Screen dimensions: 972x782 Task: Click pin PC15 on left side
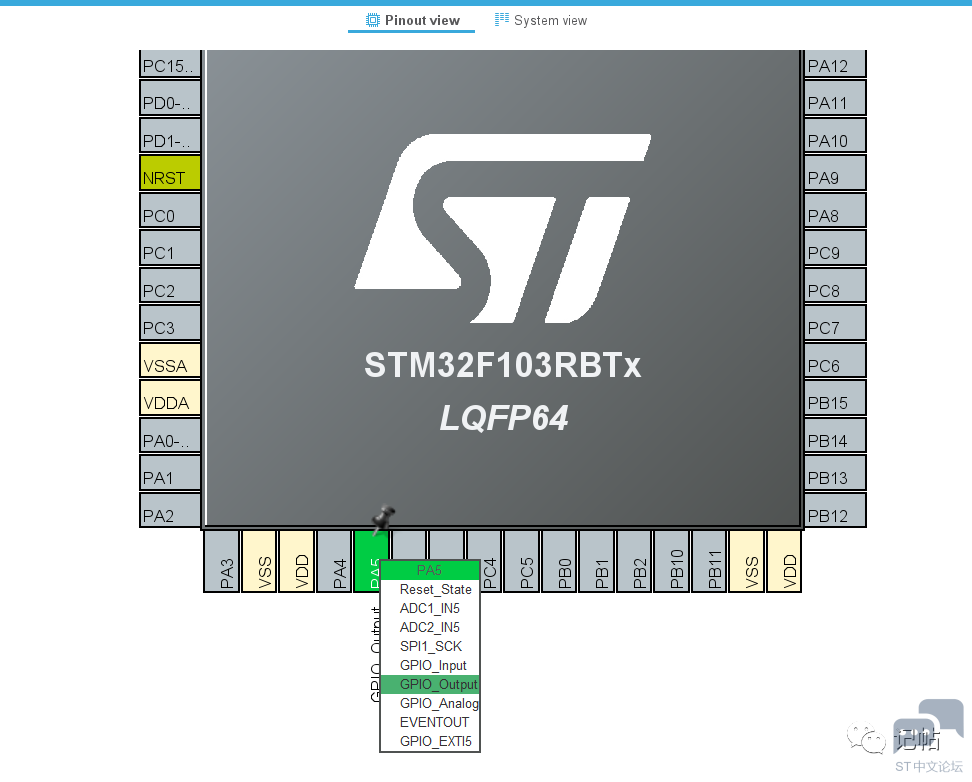point(170,63)
